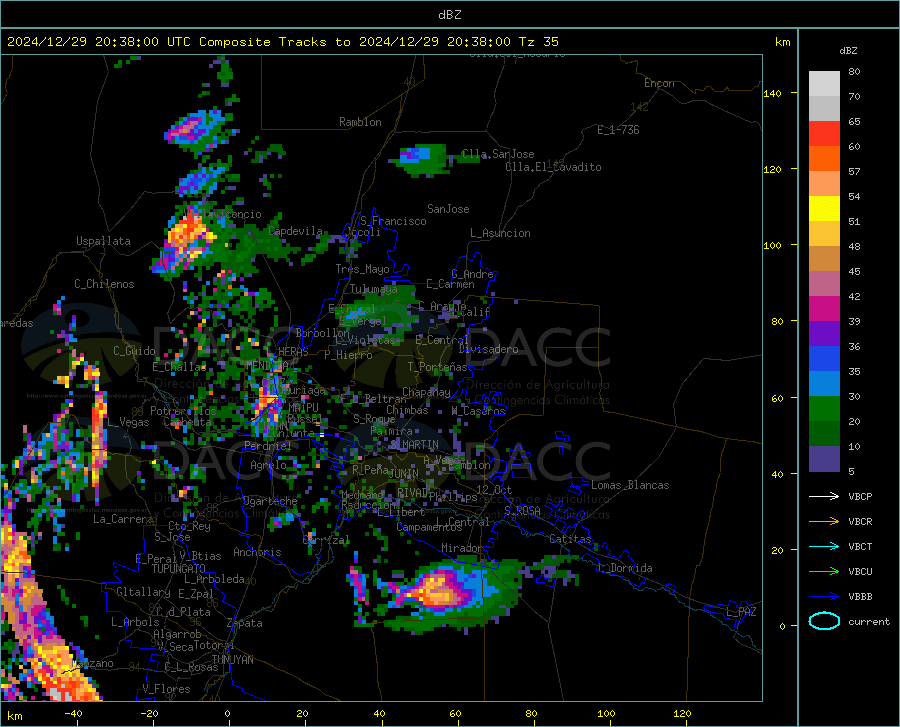The image size is (900, 727).
Task: Click the TUPUNGATO town label
Action: (179, 569)
